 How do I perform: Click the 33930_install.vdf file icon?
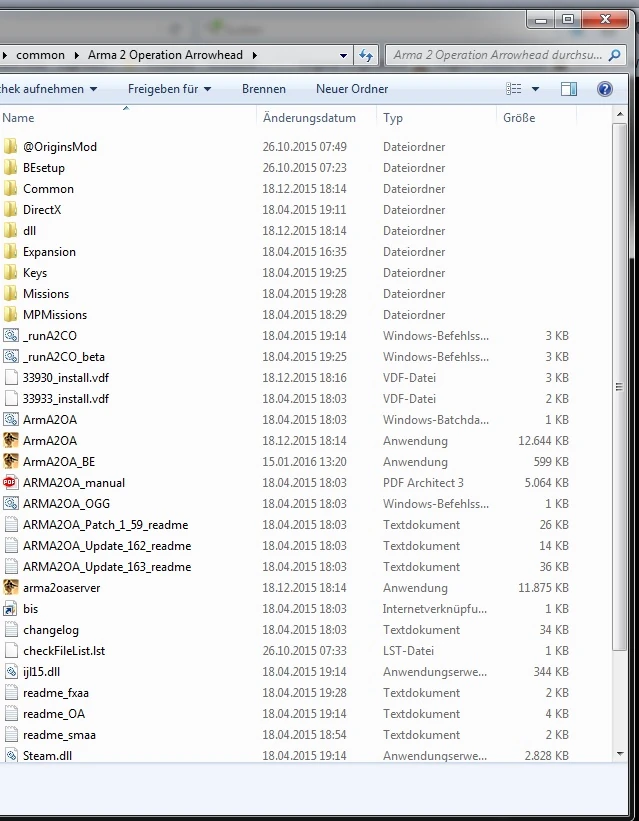[x=10, y=378]
